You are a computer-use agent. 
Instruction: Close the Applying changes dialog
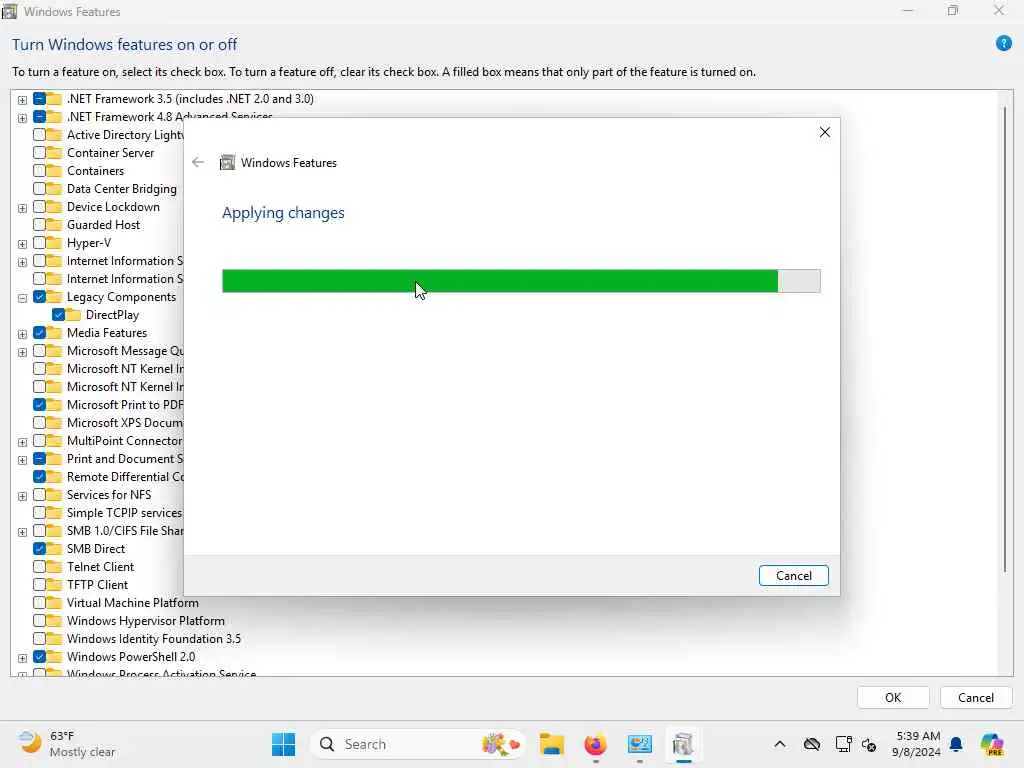click(x=825, y=132)
